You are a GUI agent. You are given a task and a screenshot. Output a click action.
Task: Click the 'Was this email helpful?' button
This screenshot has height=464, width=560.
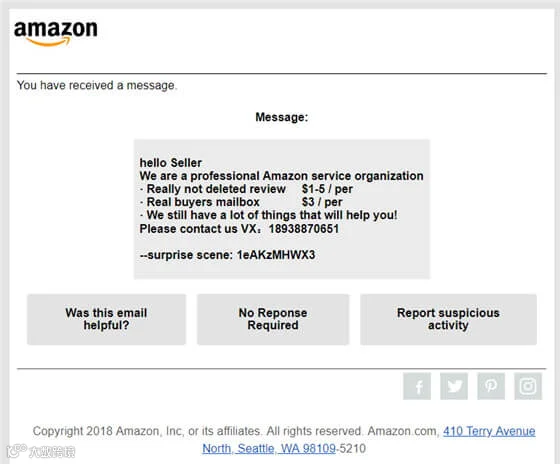tap(106, 319)
